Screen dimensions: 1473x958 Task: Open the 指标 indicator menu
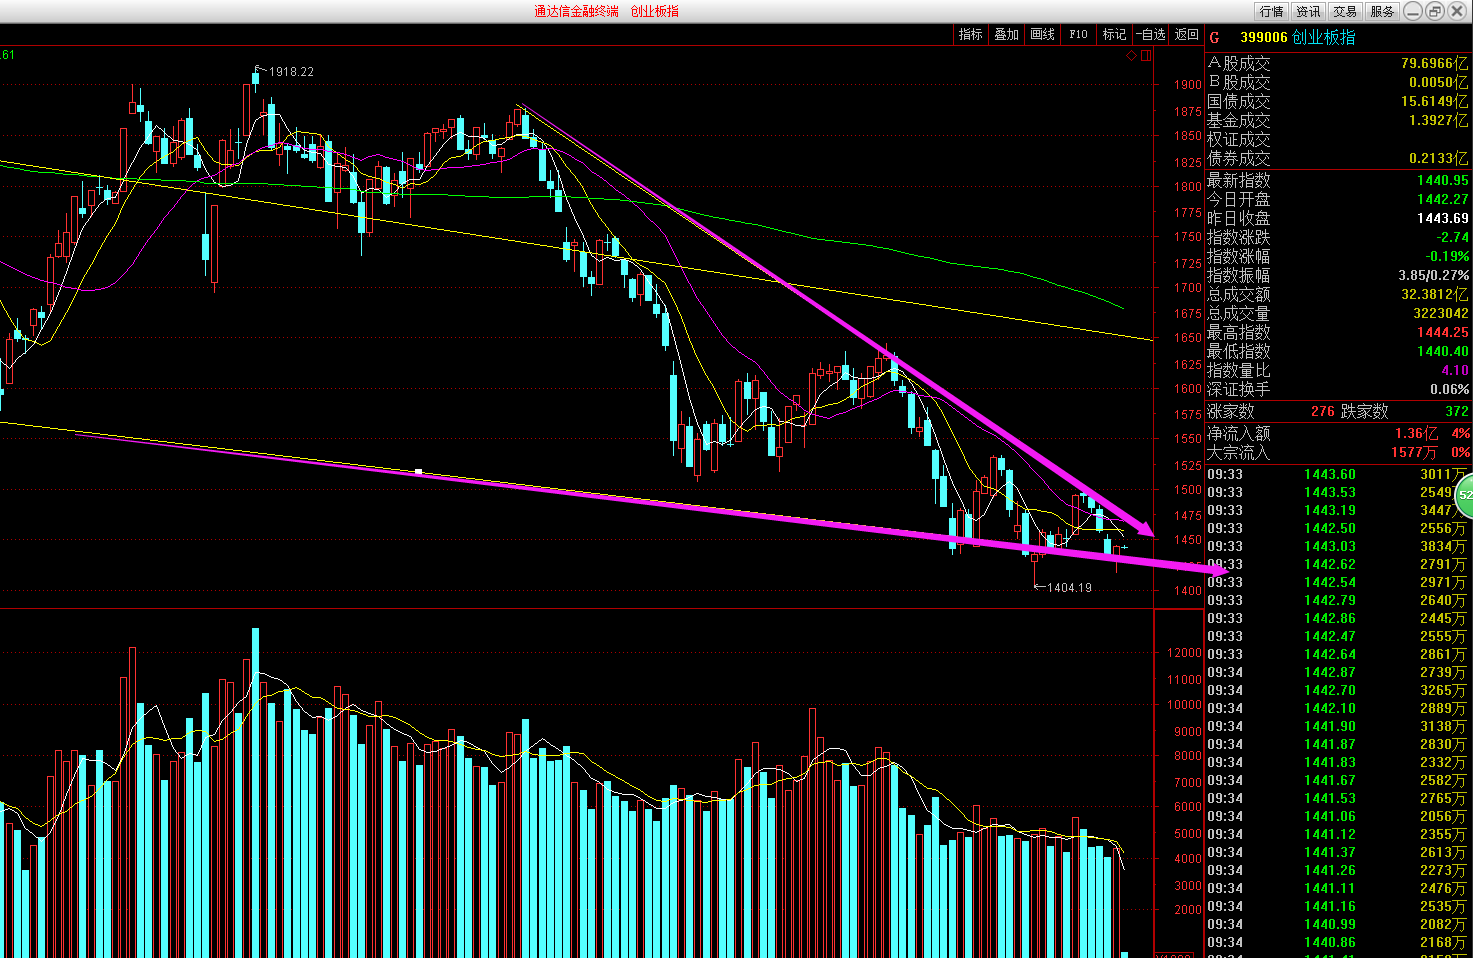click(970, 34)
